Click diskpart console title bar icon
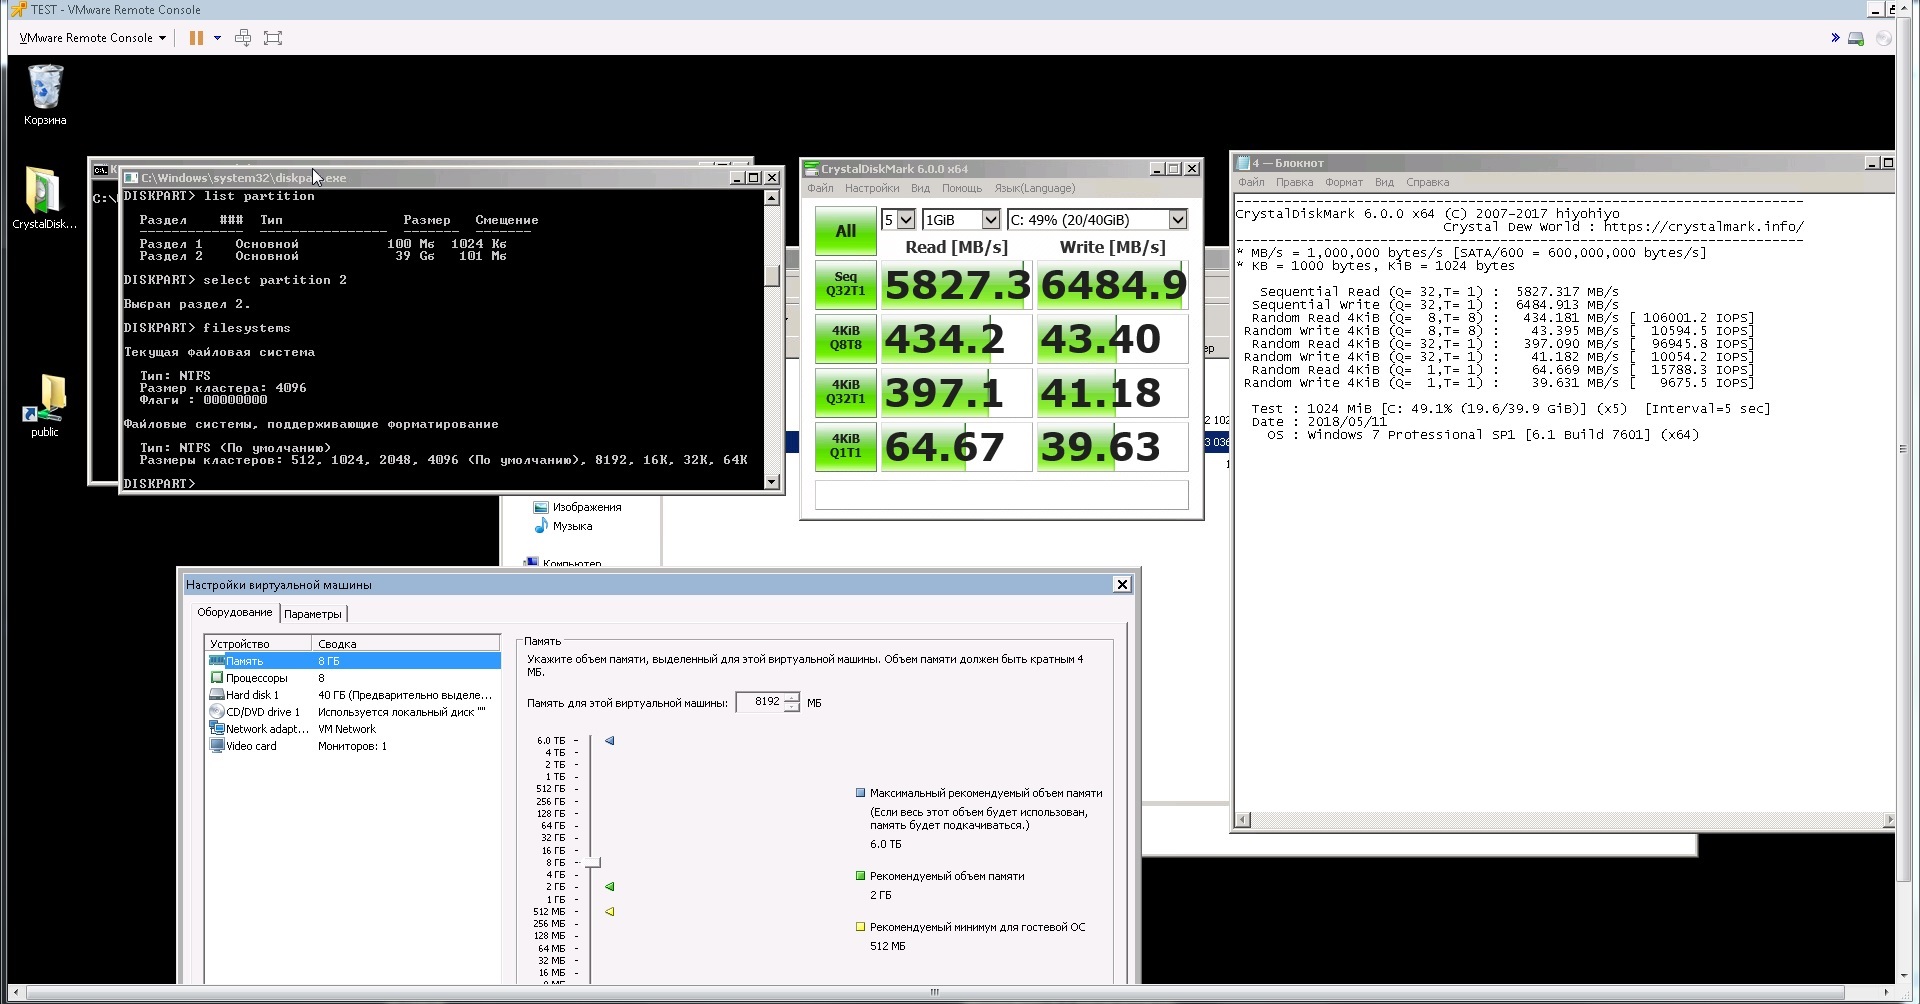The image size is (1920, 1004). pyautogui.click(x=131, y=178)
